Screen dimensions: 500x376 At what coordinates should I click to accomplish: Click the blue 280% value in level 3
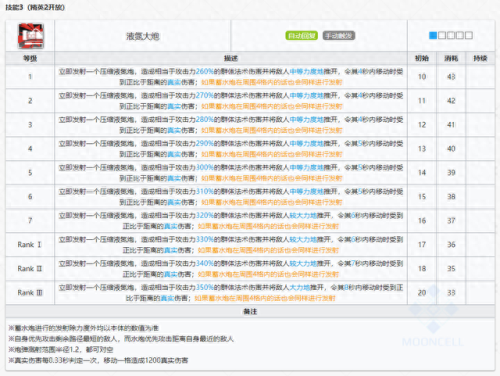click(205, 119)
